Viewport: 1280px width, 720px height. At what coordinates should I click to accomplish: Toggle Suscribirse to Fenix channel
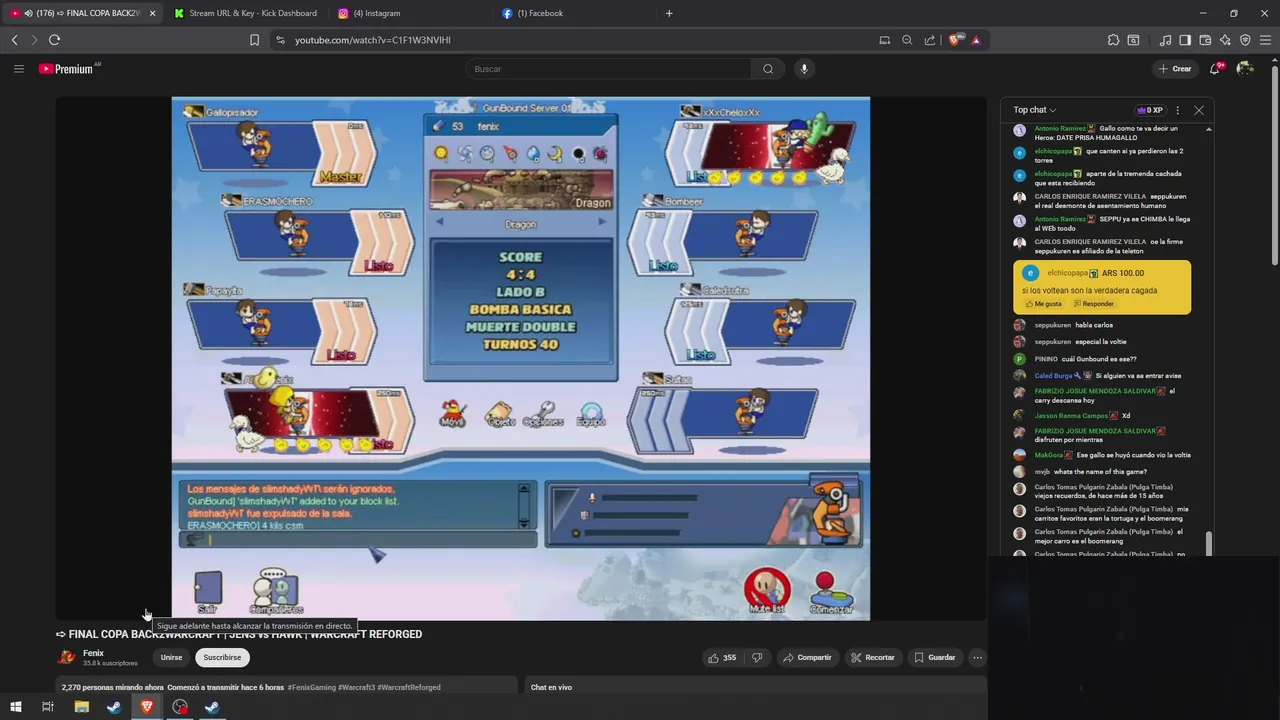pos(222,657)
